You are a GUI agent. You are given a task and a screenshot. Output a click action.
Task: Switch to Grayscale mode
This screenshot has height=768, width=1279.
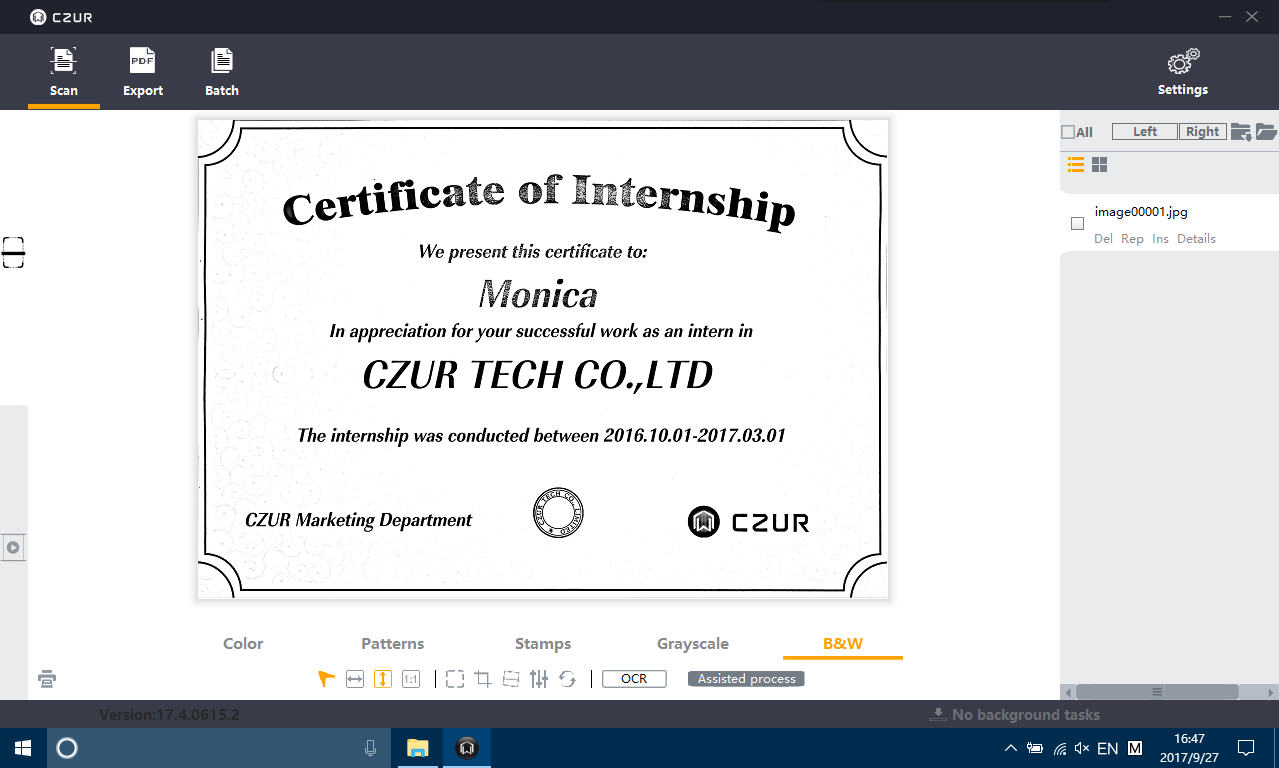[x=693, y=644]
